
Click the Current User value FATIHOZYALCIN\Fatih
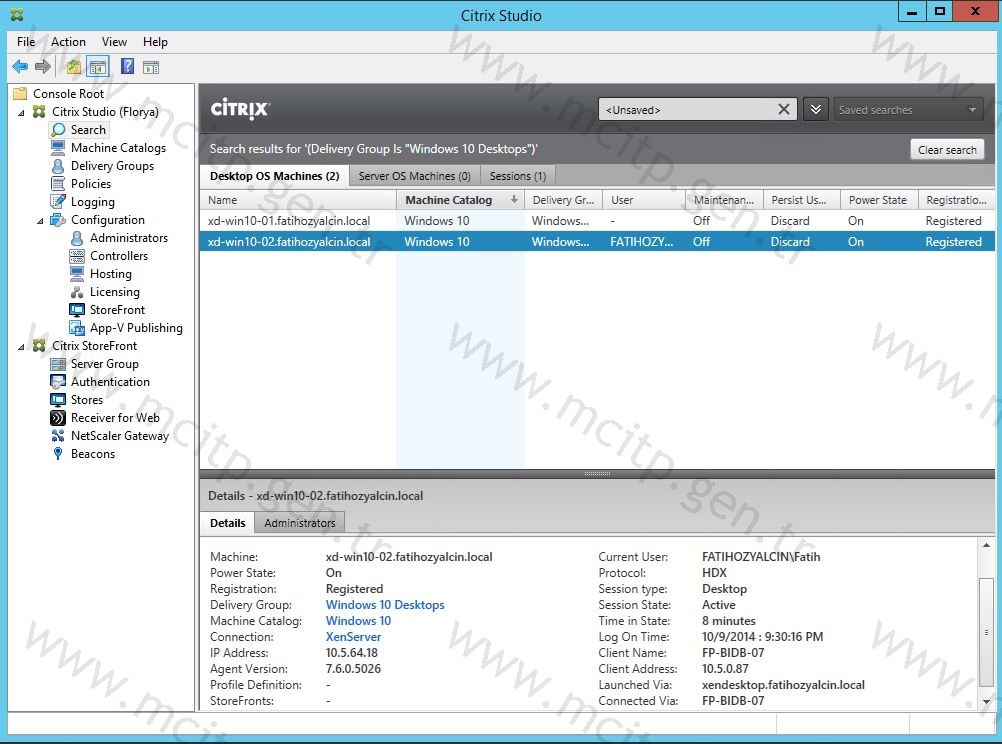pos(761,557)
